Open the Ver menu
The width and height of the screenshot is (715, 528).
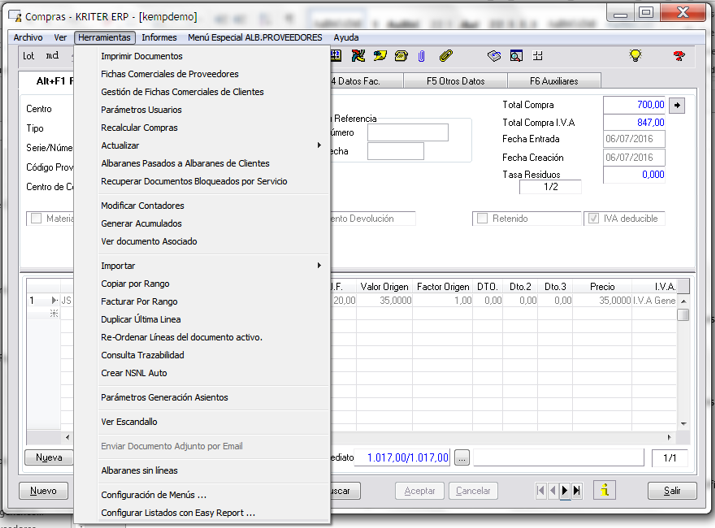coord(60,37)
